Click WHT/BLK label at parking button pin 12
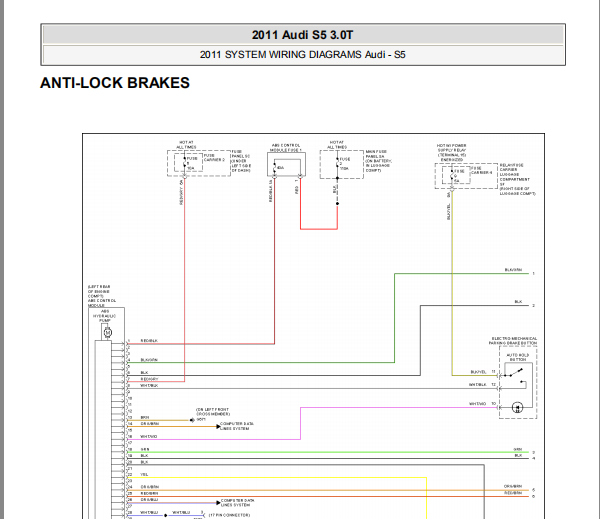 [x=478, y=385]
